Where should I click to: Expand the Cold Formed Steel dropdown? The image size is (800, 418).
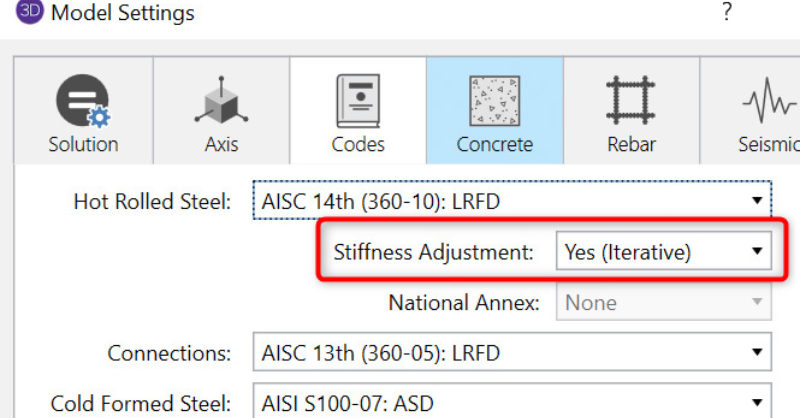point(513,404)
